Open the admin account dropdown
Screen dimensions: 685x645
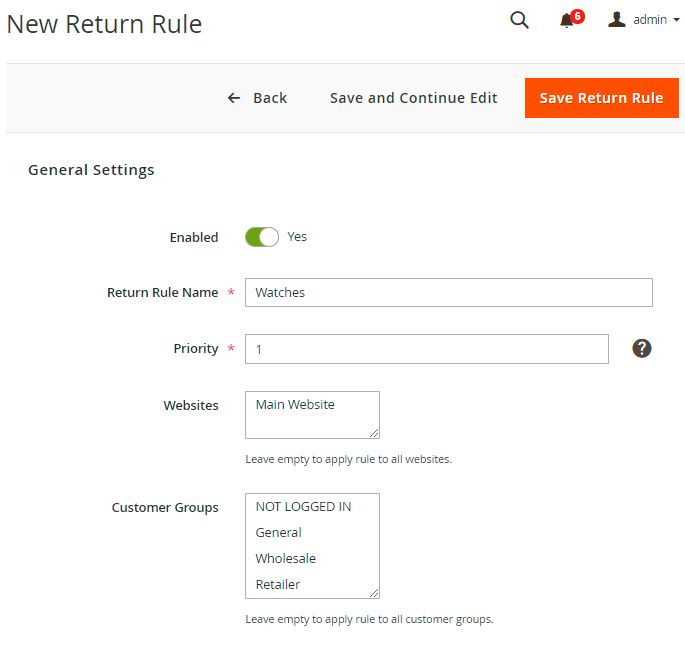[644, 20]
